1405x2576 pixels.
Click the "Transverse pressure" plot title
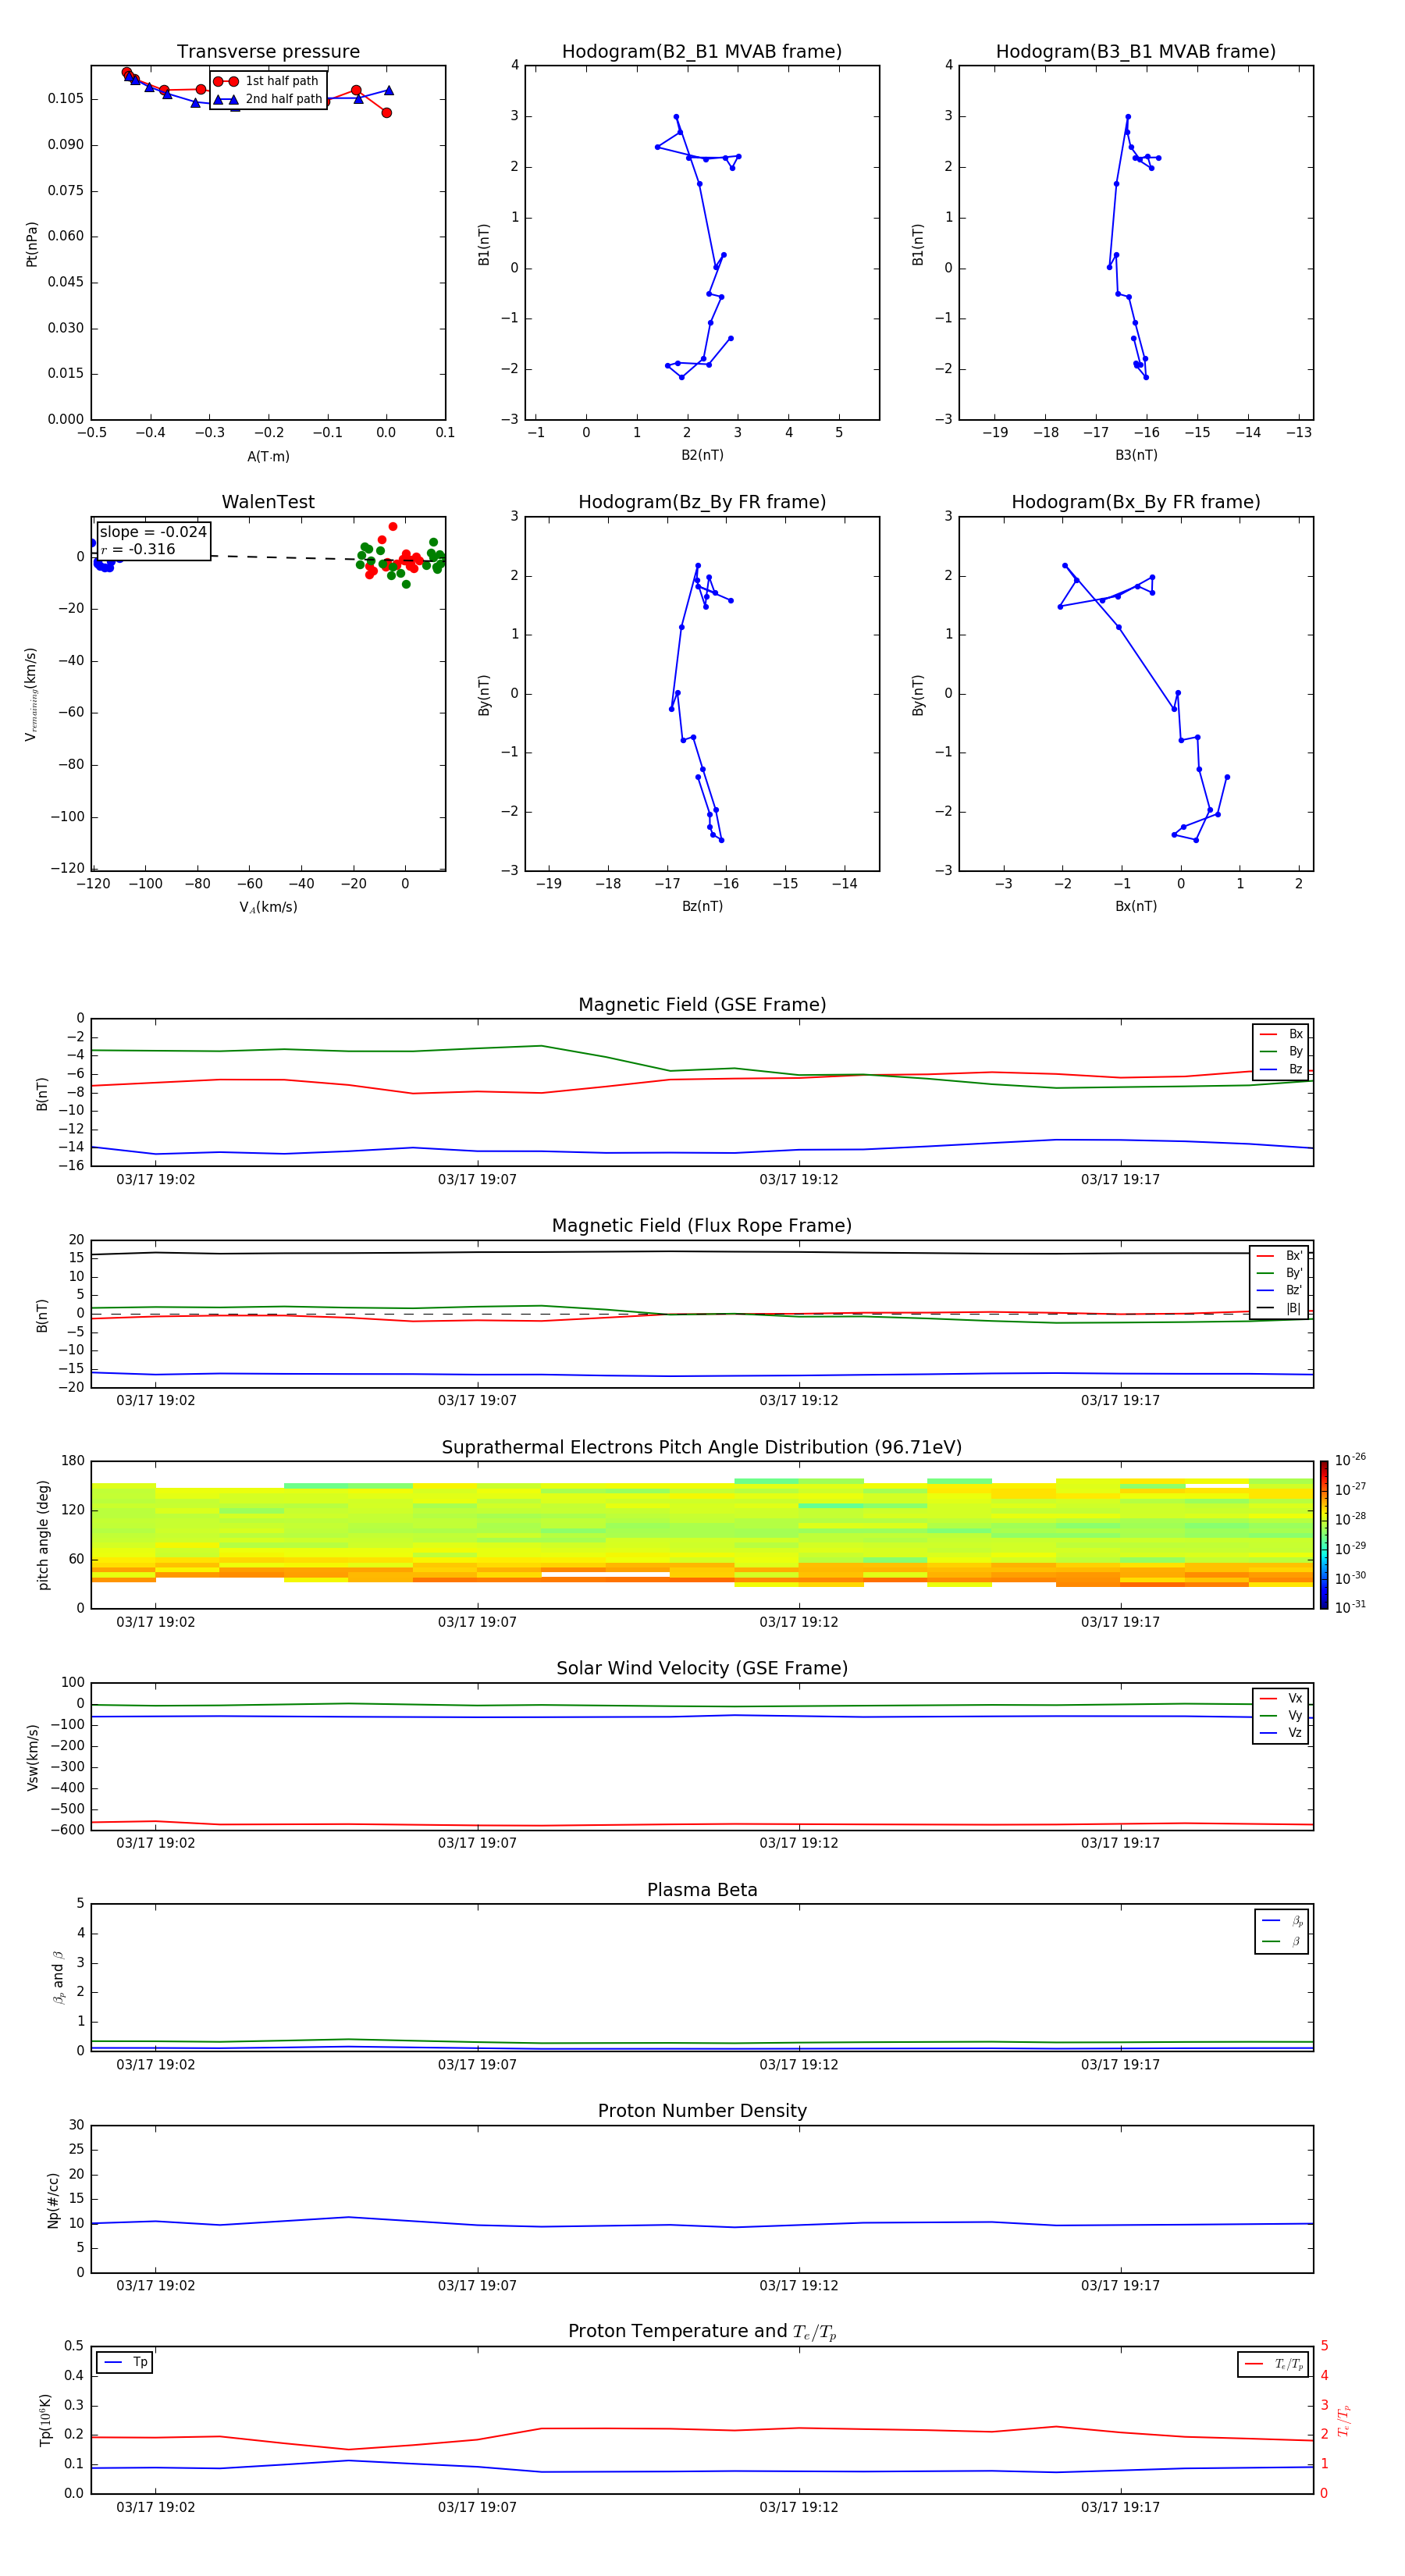click(x=268, y=51)
